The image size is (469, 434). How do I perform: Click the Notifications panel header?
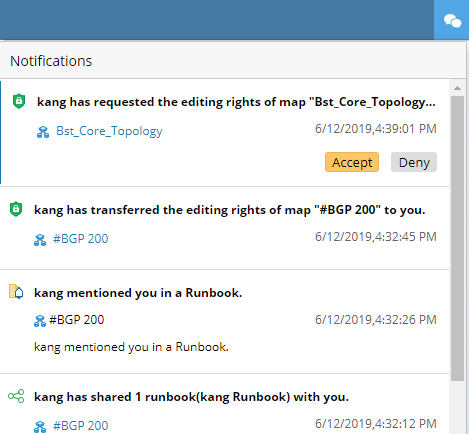(233, 60)
